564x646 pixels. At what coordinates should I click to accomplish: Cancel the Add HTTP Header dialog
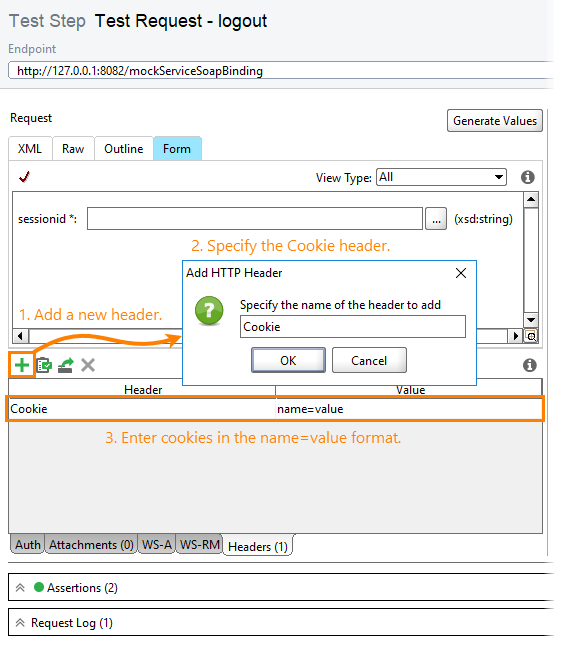tap(369, 360)
